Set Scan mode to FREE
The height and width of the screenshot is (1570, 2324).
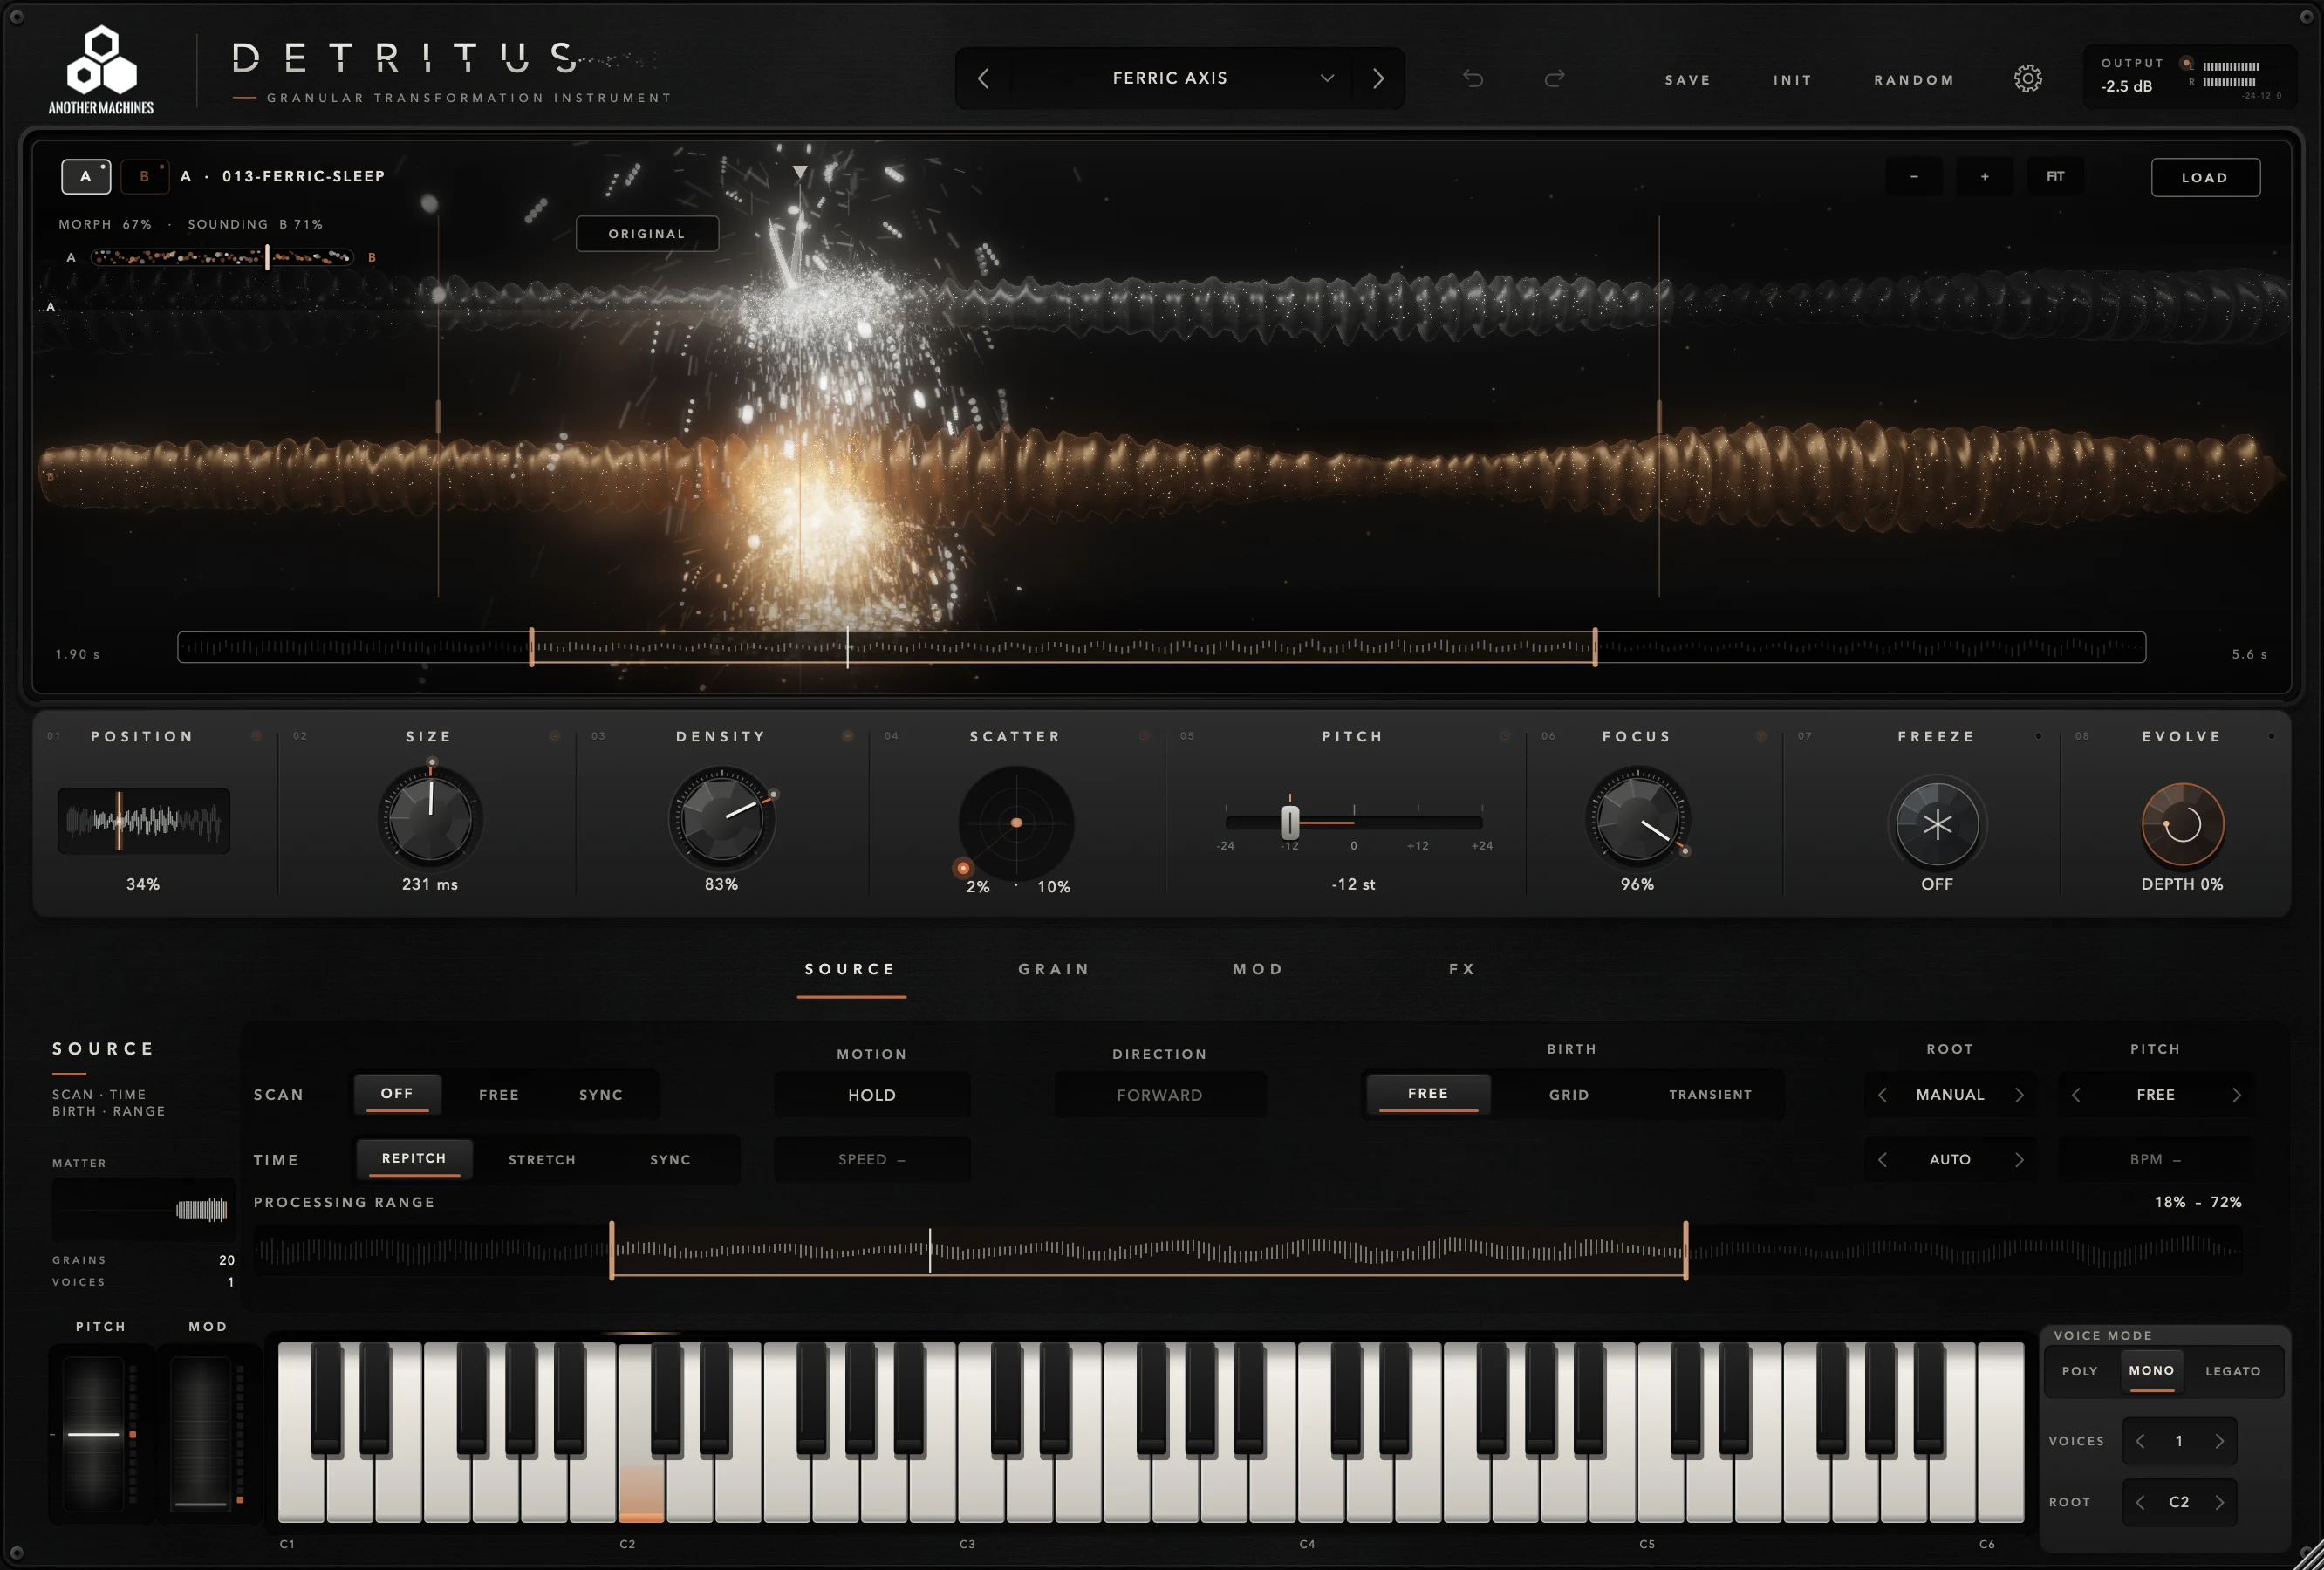(x=499, y=1095)
